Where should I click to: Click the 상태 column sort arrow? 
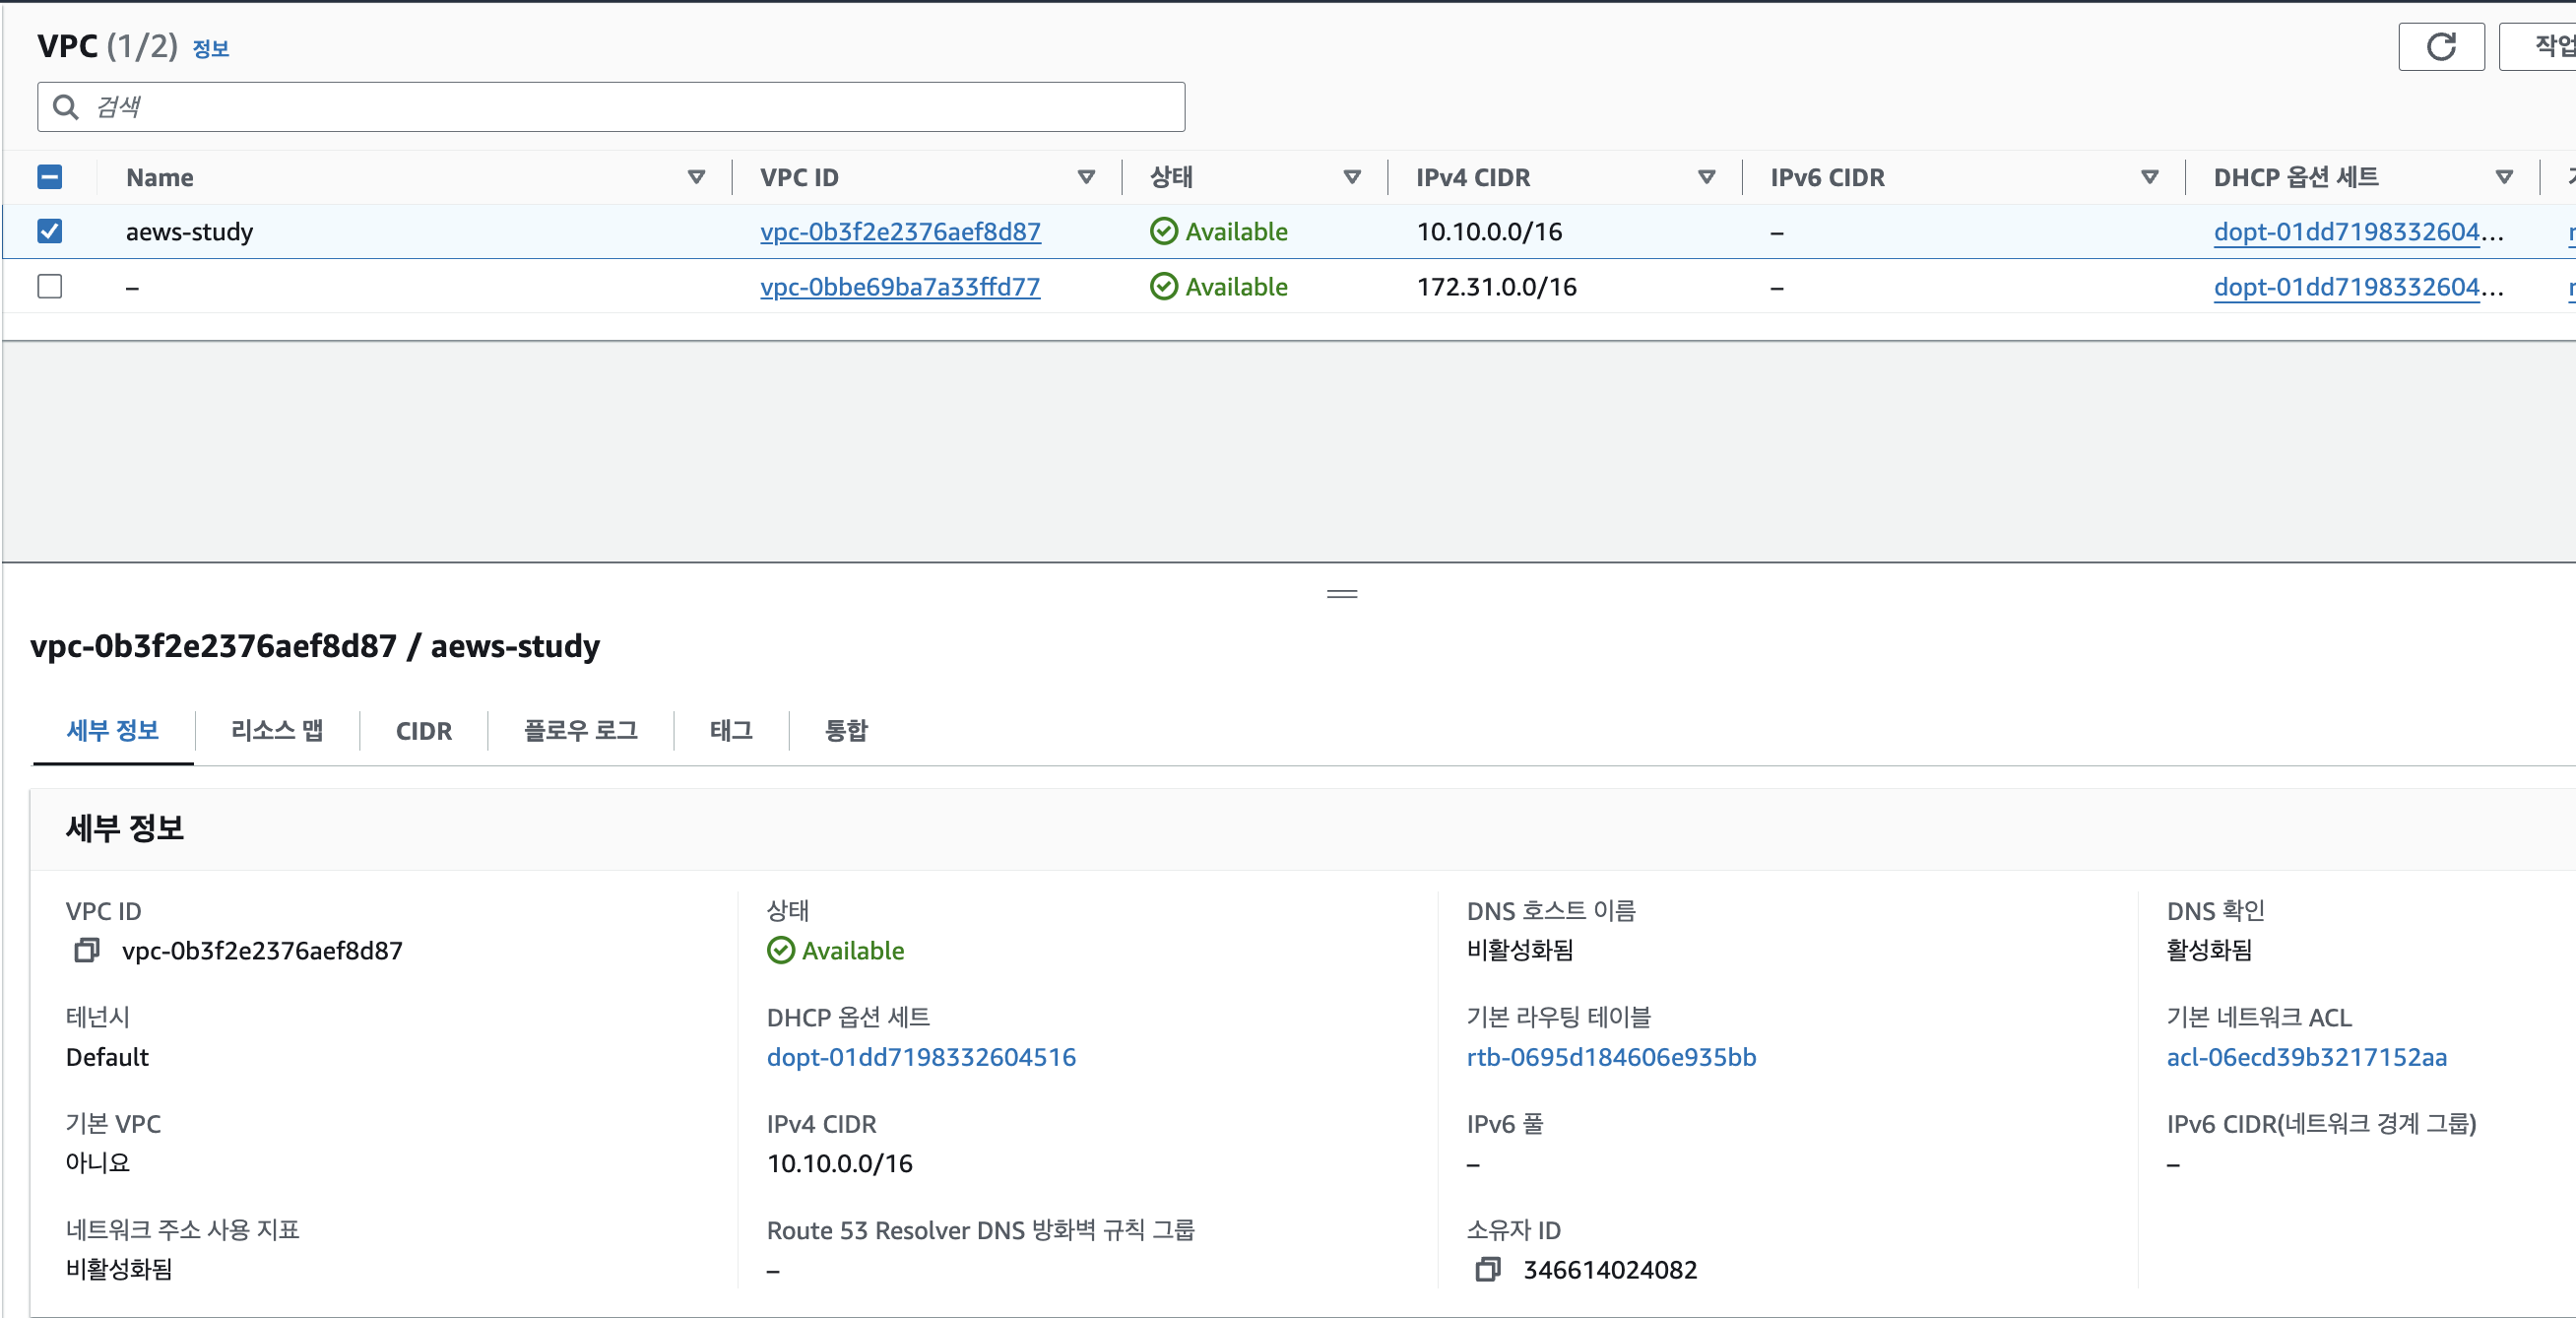1352,177
